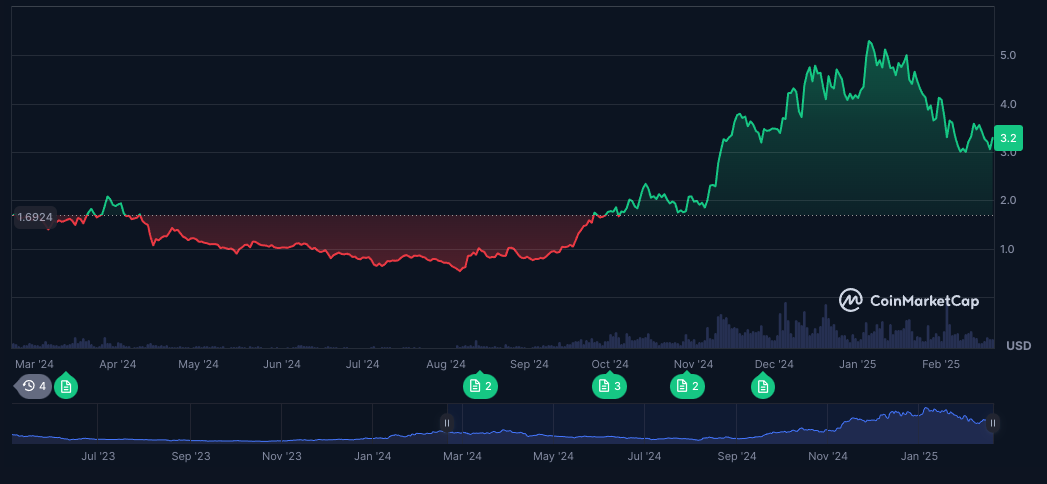This screenshot has height=484, width=1047.
Task: Click the 1.6924 baseline price label
Action: [x=35, y=217]
